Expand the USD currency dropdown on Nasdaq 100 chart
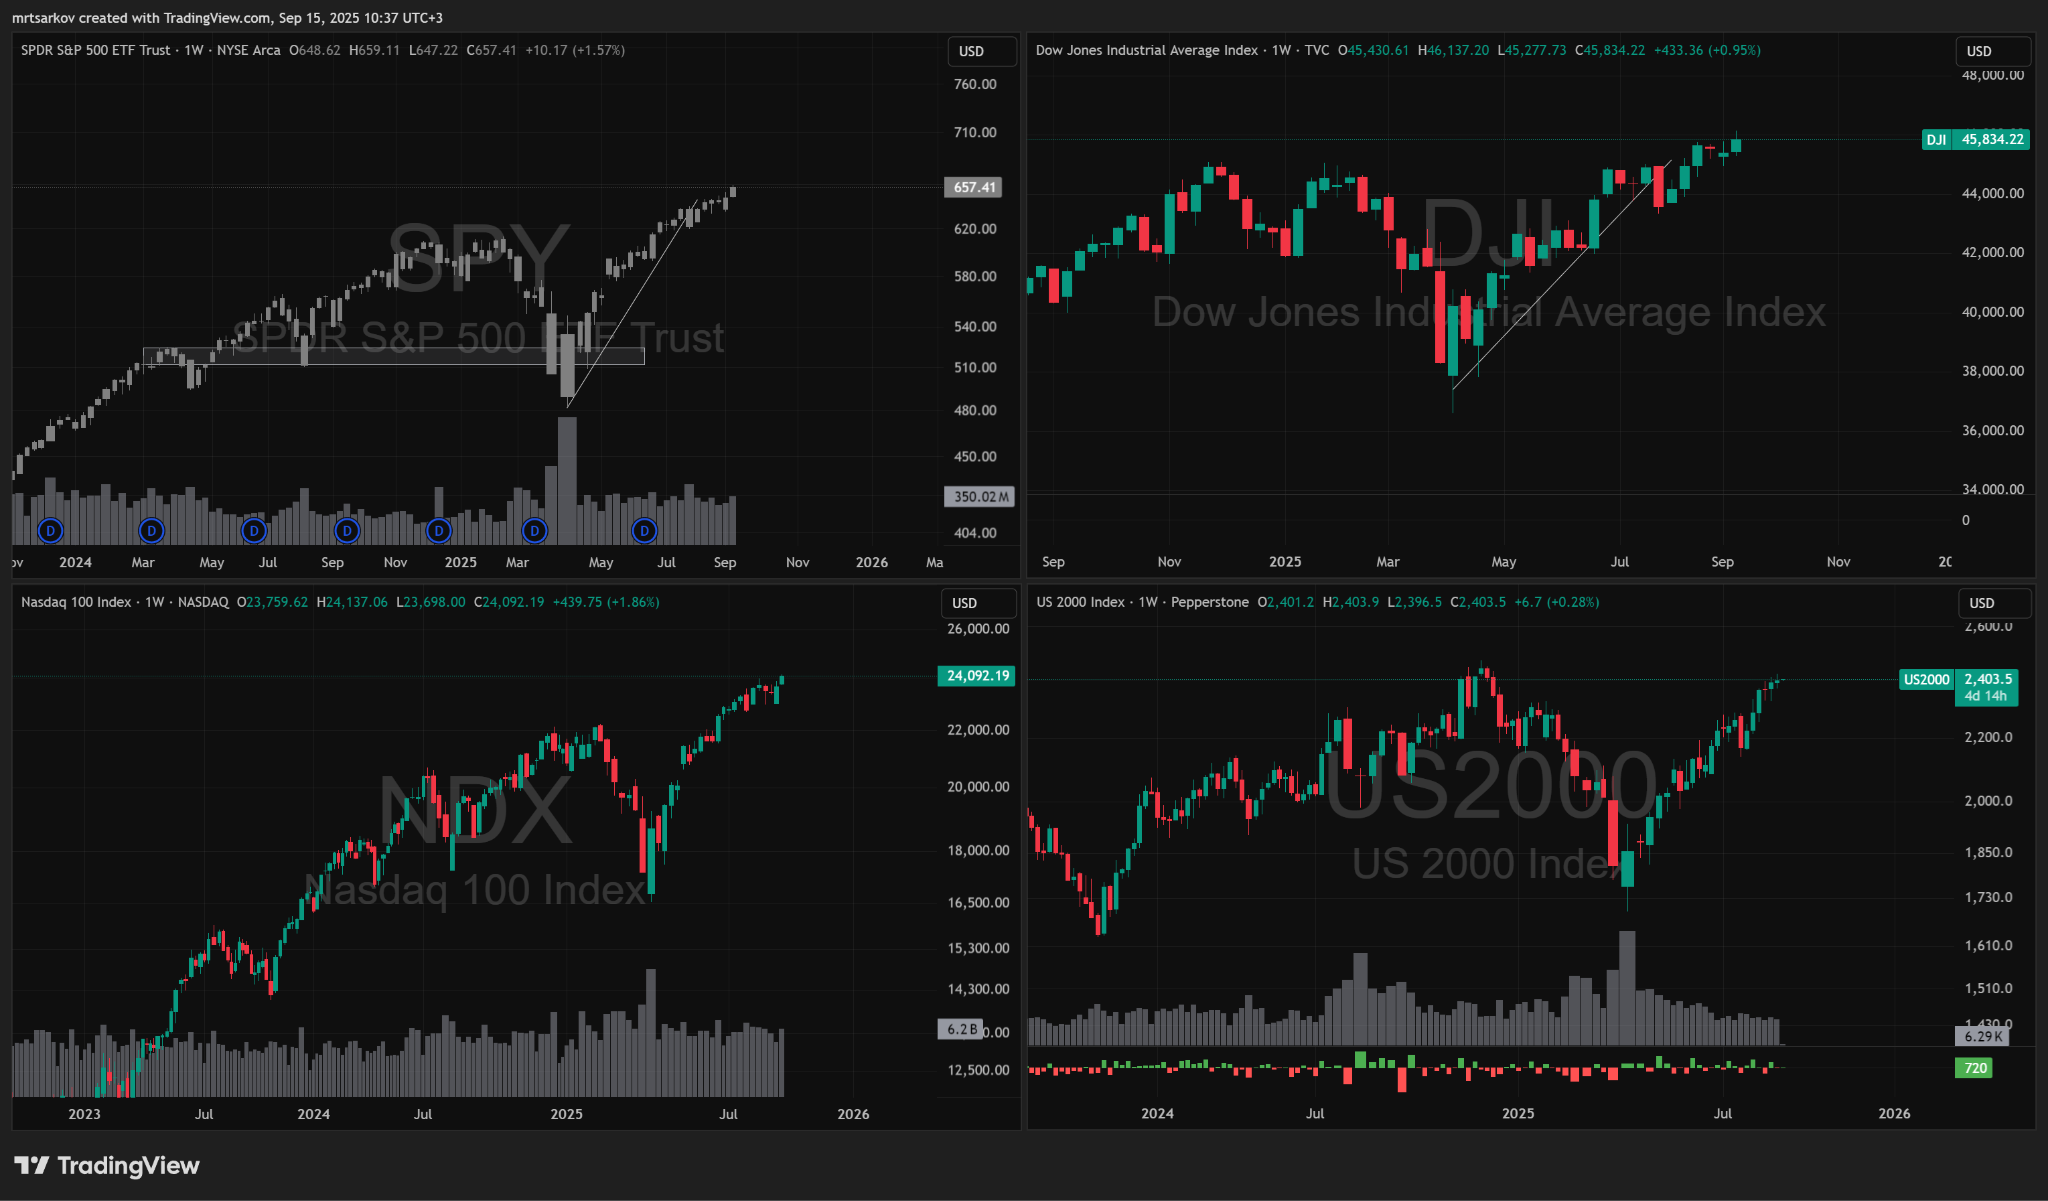The height and width of the screenshot is (1201, 2048). tap(976, 603)
